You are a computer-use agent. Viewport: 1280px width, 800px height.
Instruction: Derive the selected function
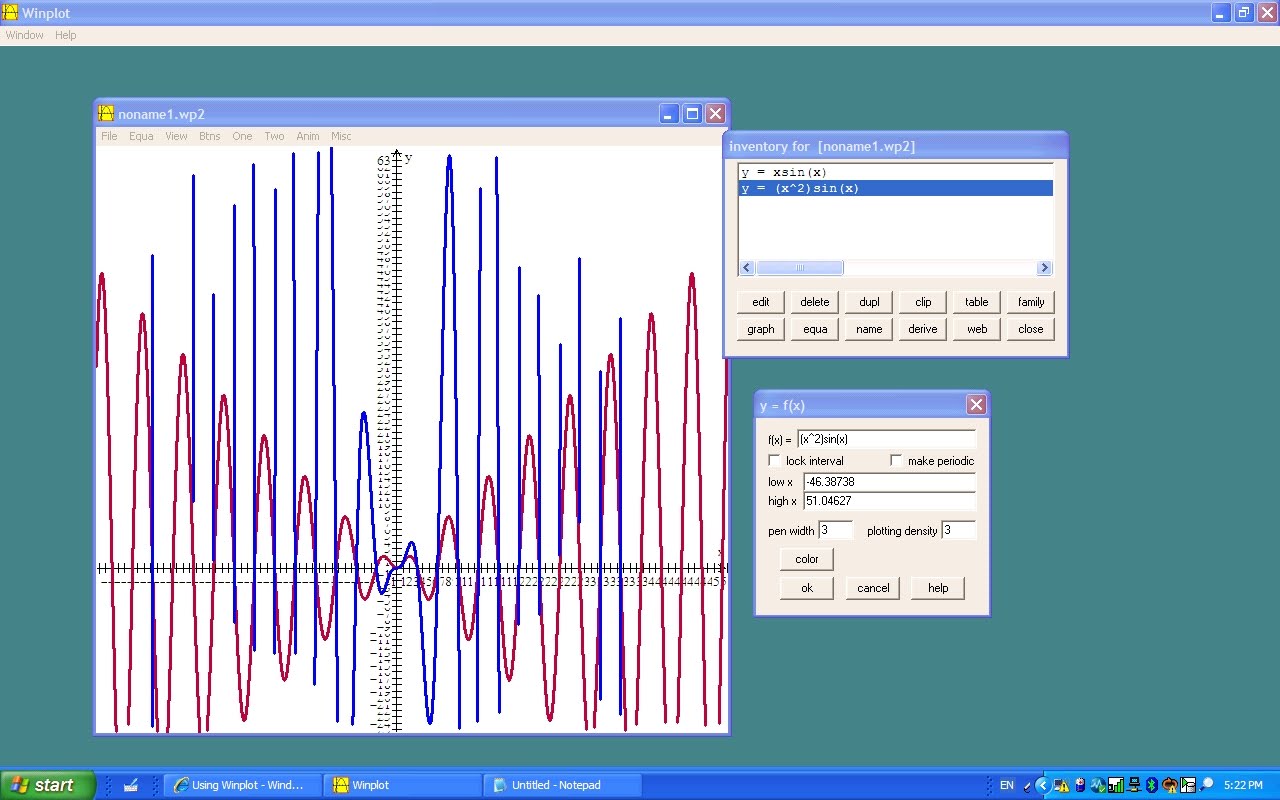[x=922, y=328]
